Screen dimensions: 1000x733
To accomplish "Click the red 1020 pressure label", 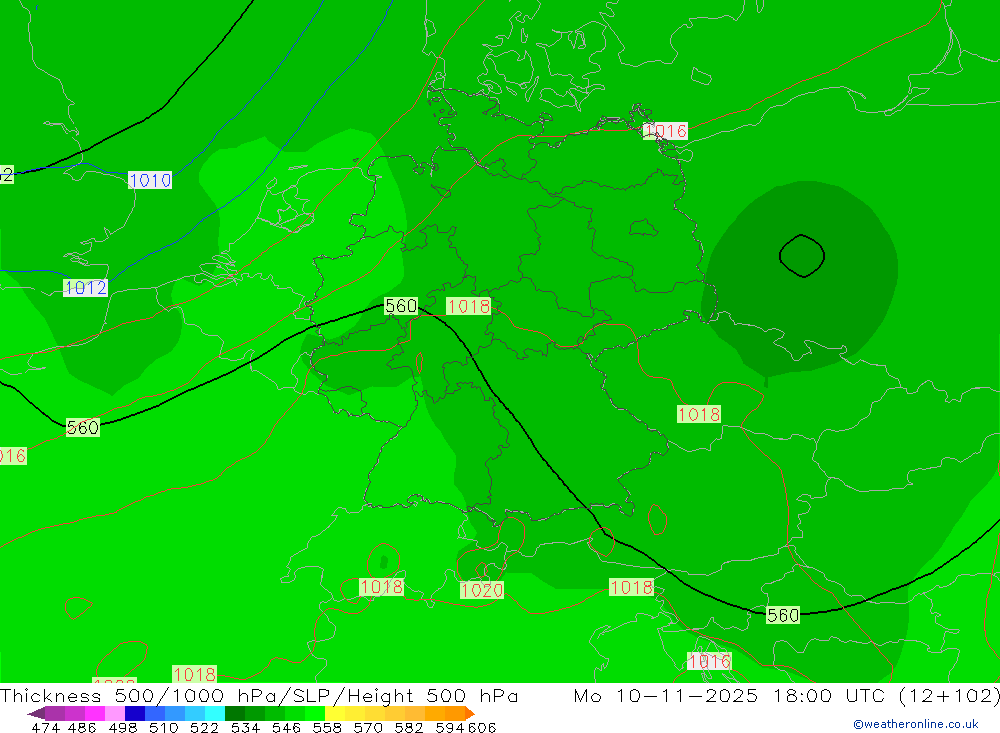I will [482, 590].
